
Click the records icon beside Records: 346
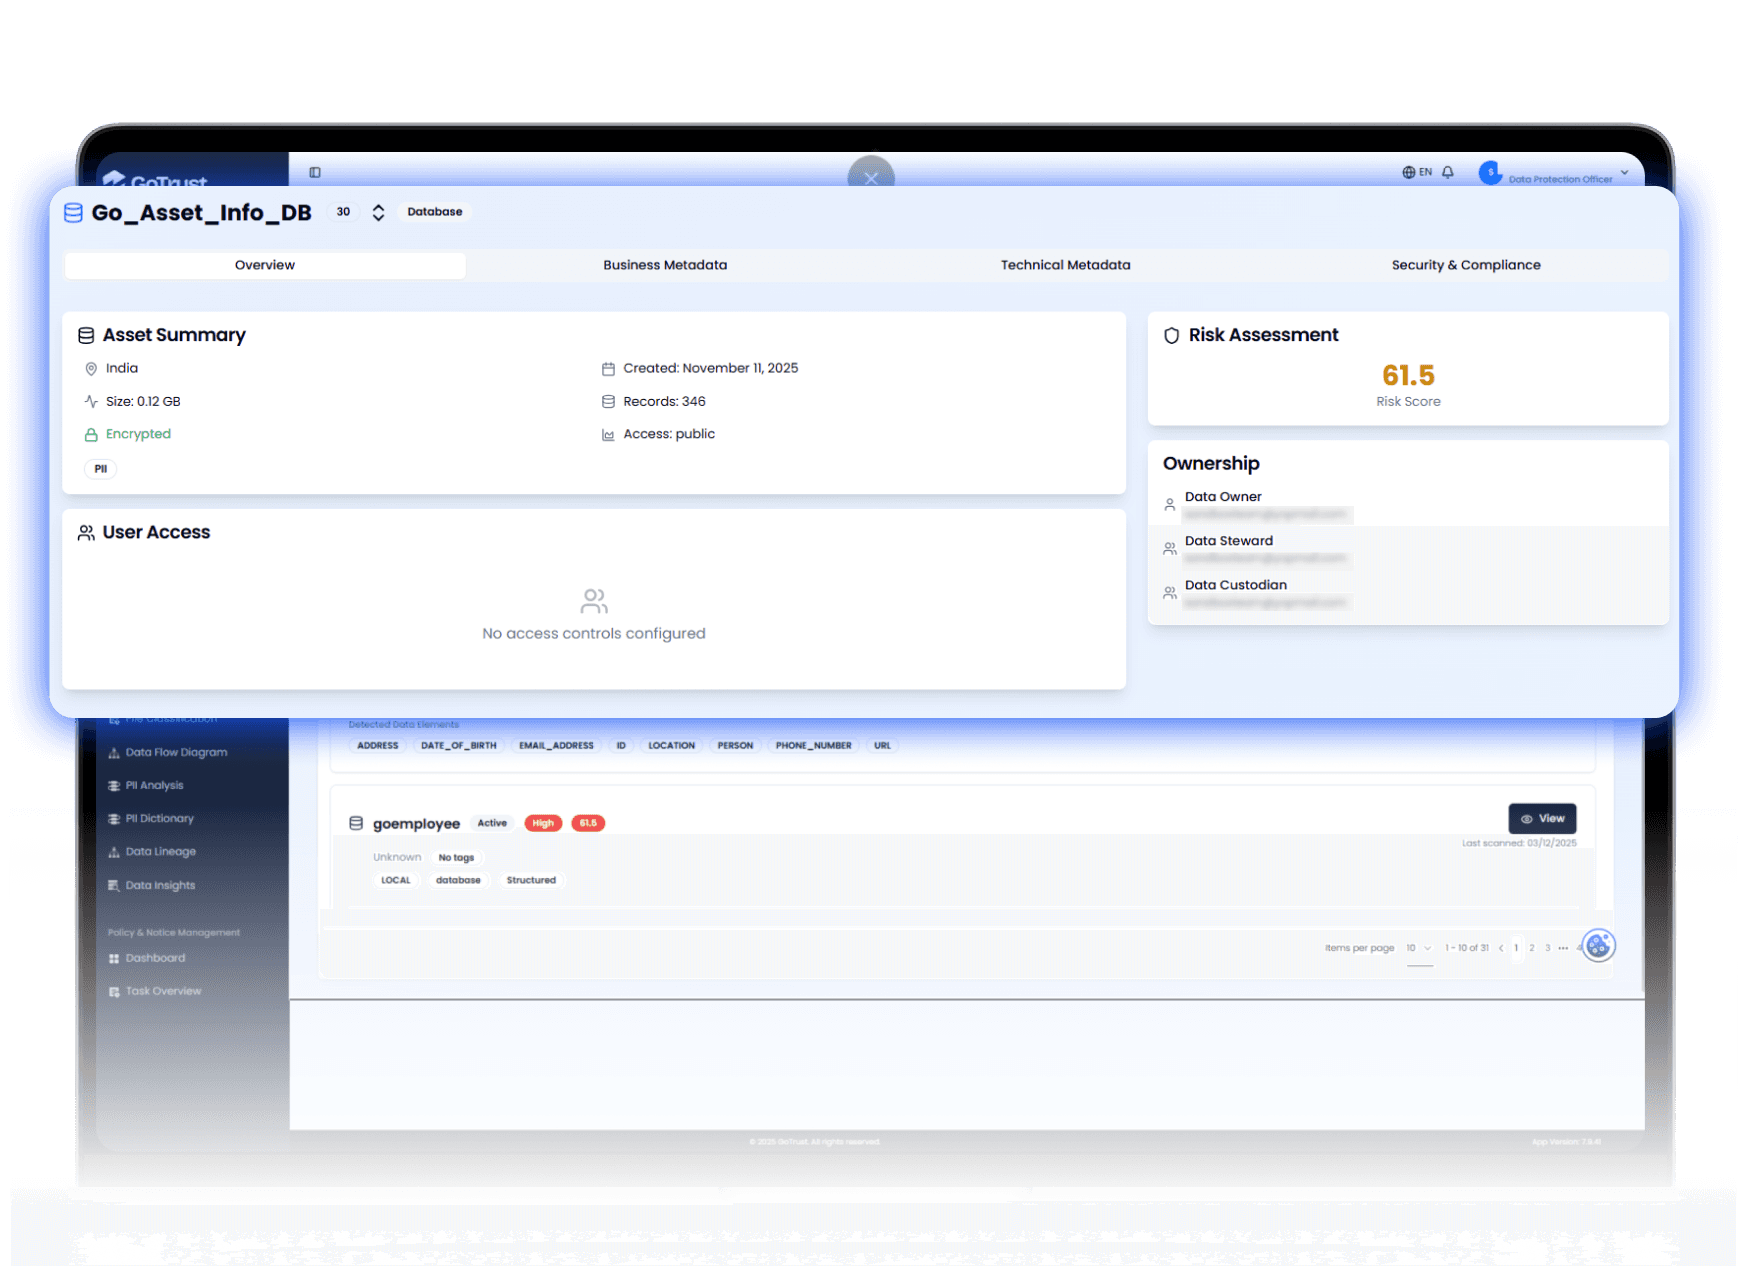tap(608, 402)
